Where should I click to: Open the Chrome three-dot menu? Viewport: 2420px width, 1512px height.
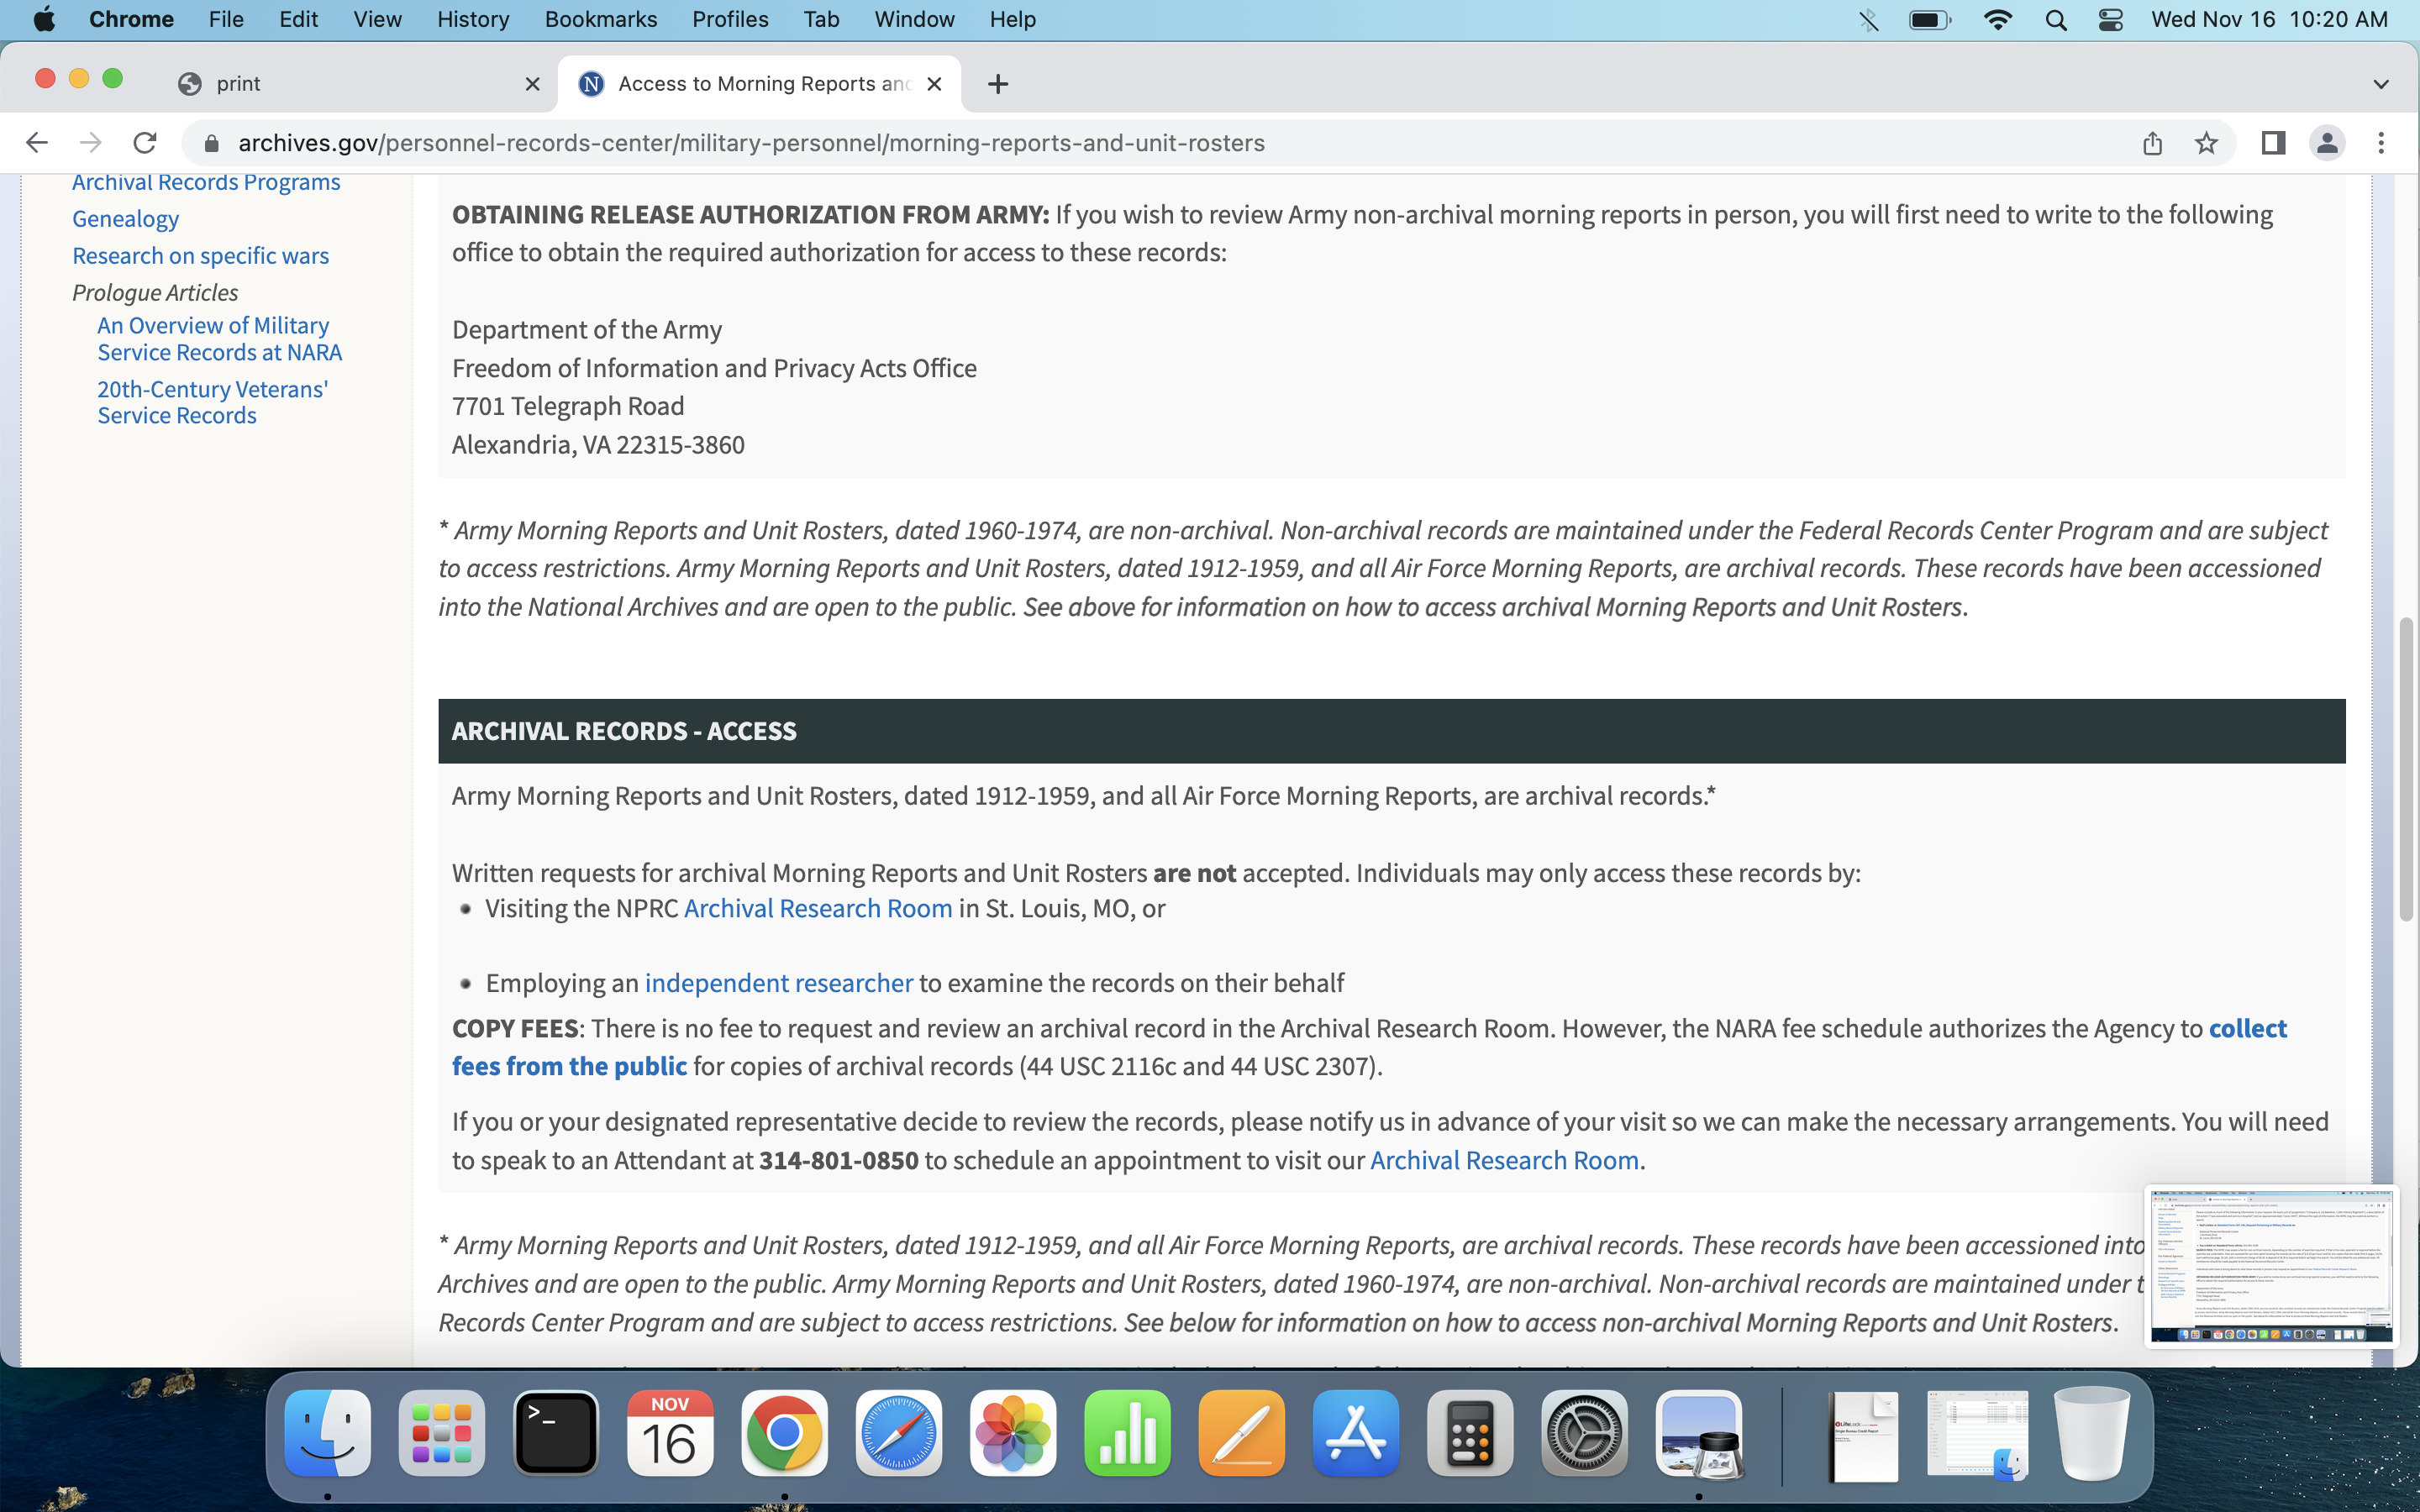point(2381,143)
